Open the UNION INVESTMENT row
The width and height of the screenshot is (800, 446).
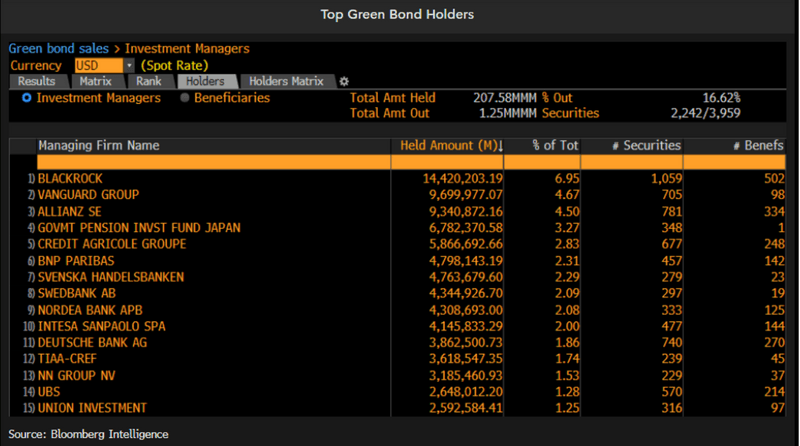397,408
